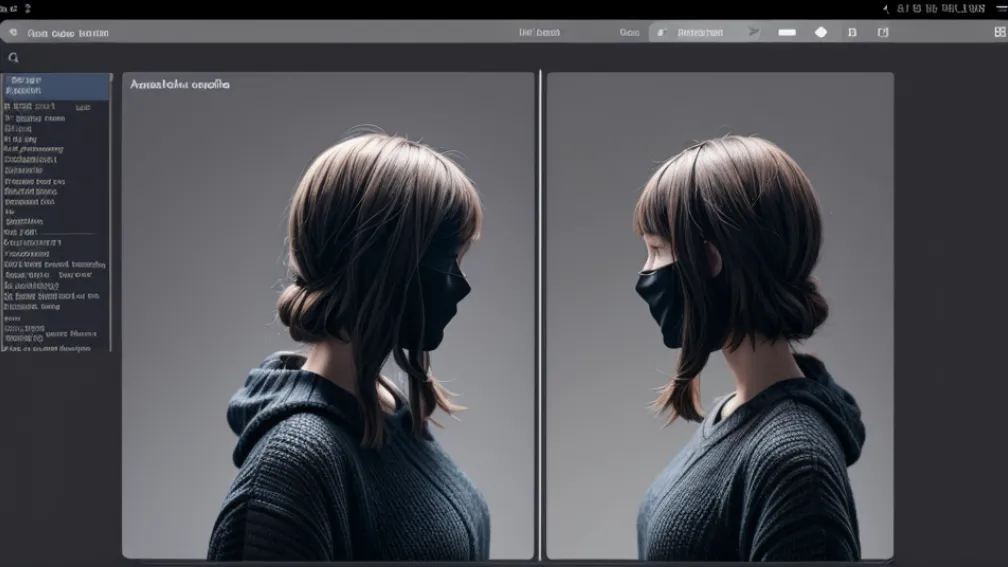Open the grid view icon at the toolbar's far right
Image resolution: width=1008 pixels, height=567 pixels.
click(x=999, y=32)
